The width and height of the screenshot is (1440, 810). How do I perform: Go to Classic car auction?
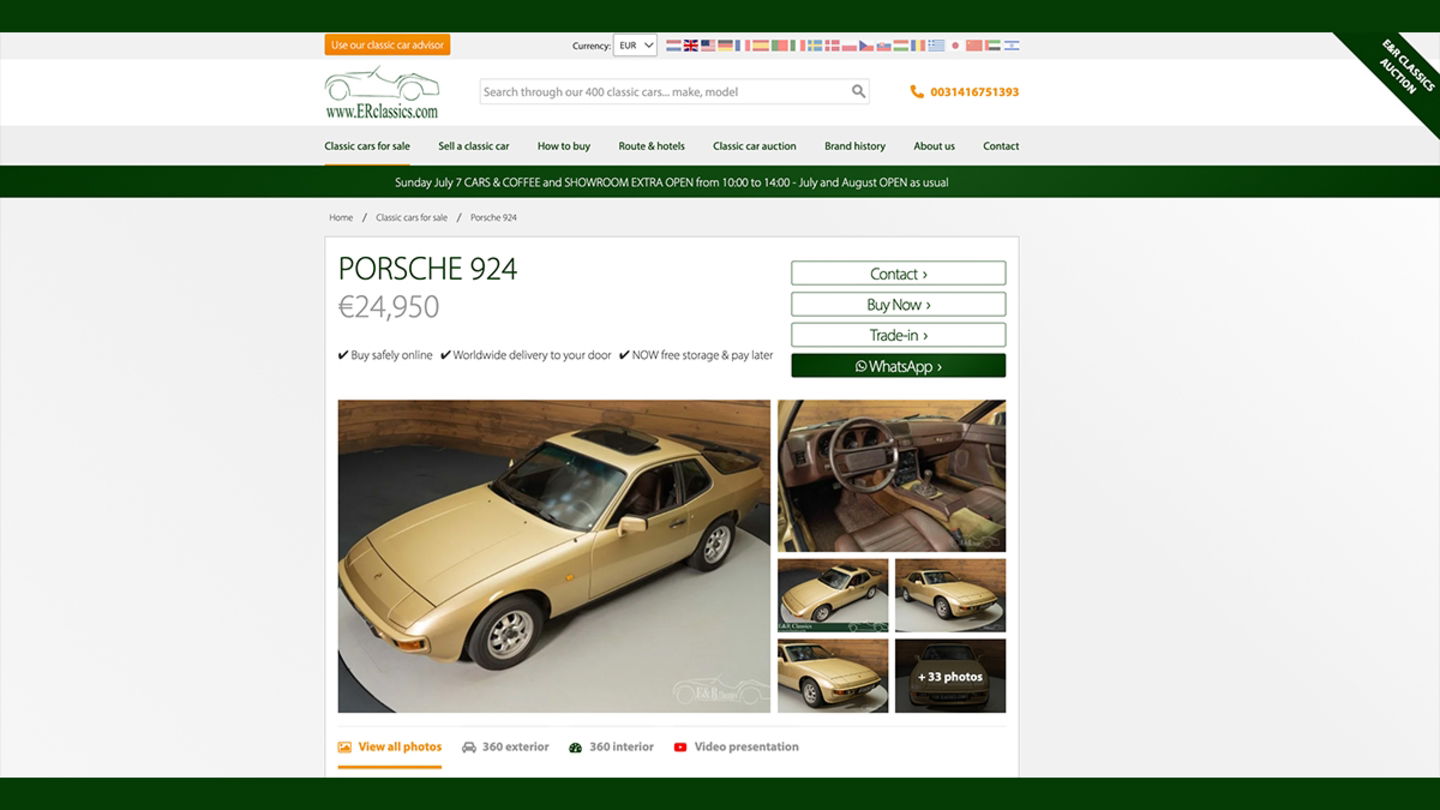(755, 146)
